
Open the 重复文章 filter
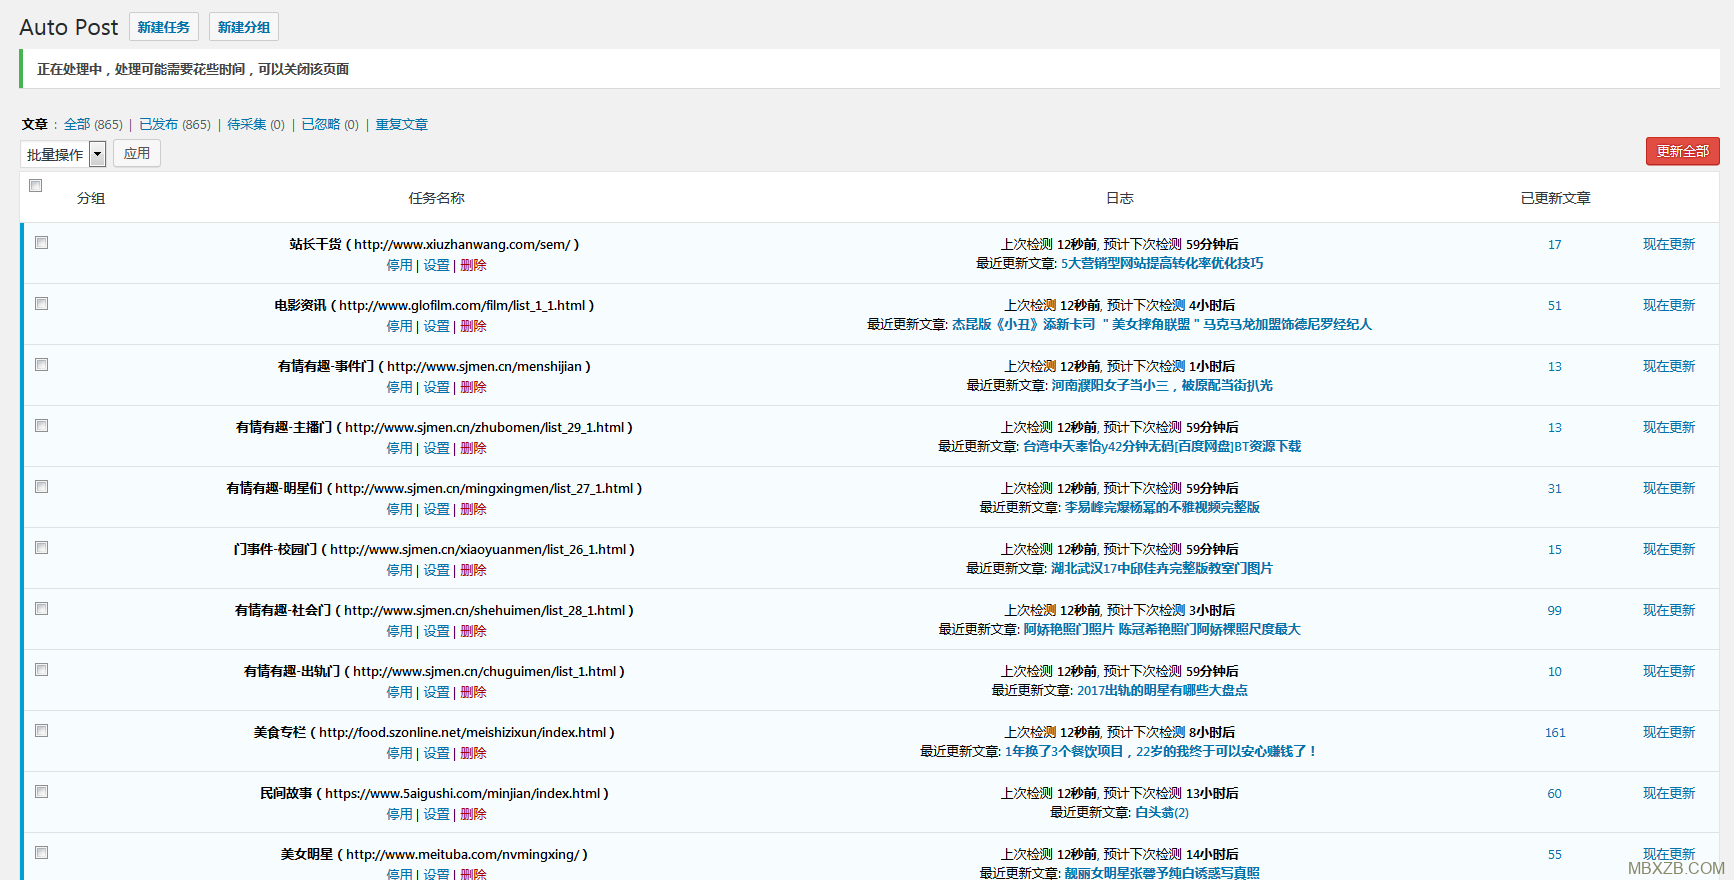402,125
